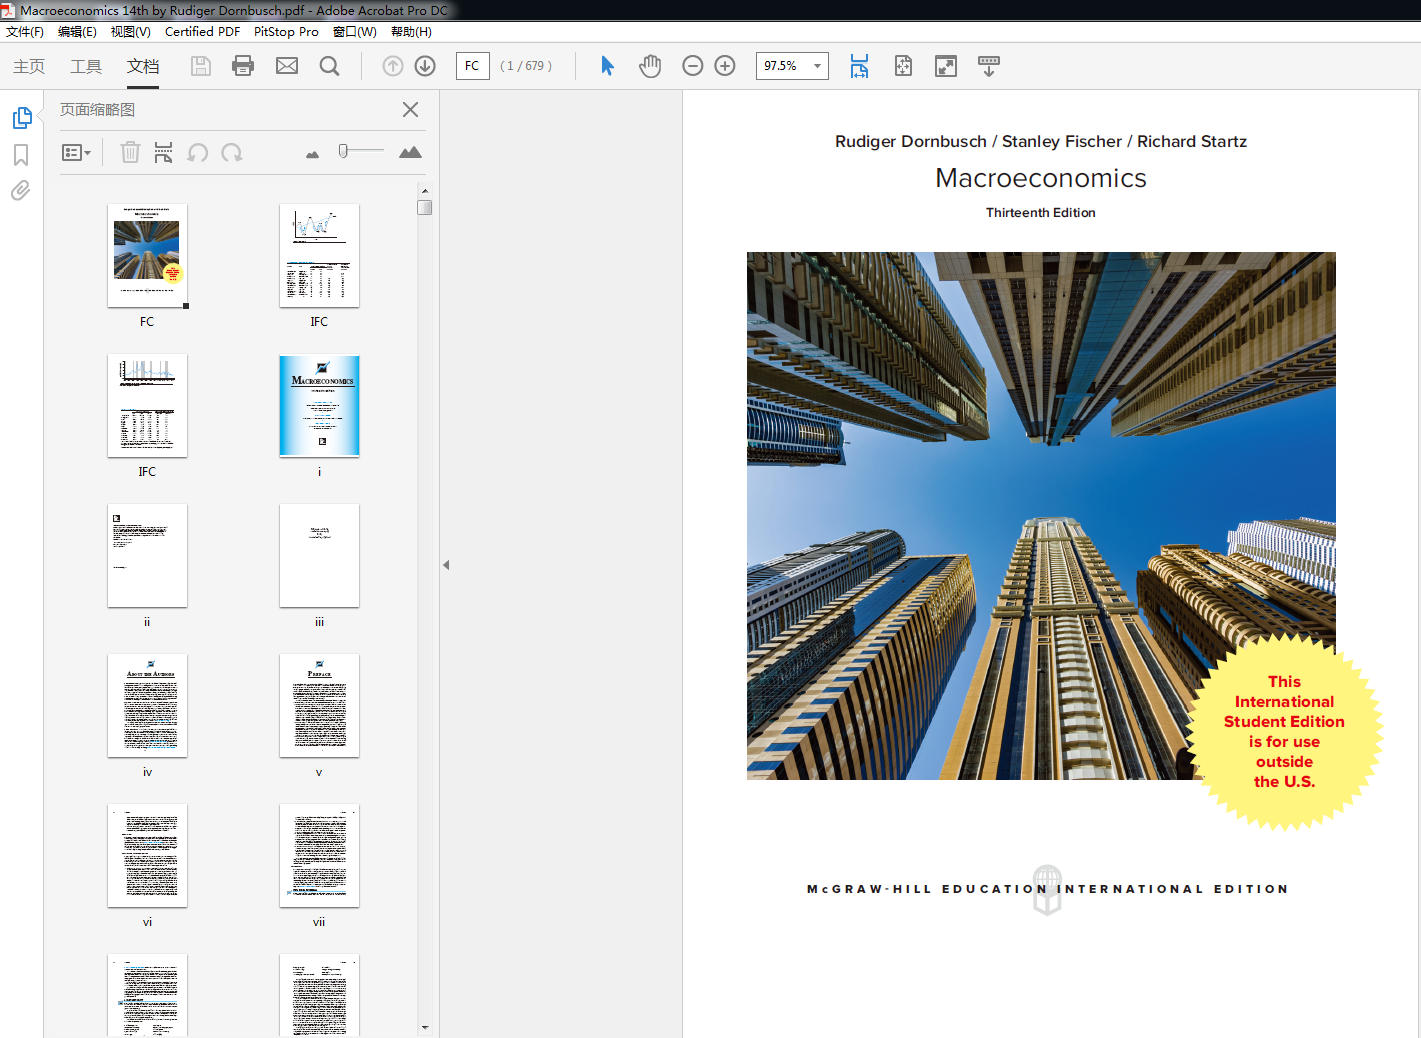Switch to 工具 tab
Image resolution: width=1421 pixels, height=1038 pixels.
86,66
